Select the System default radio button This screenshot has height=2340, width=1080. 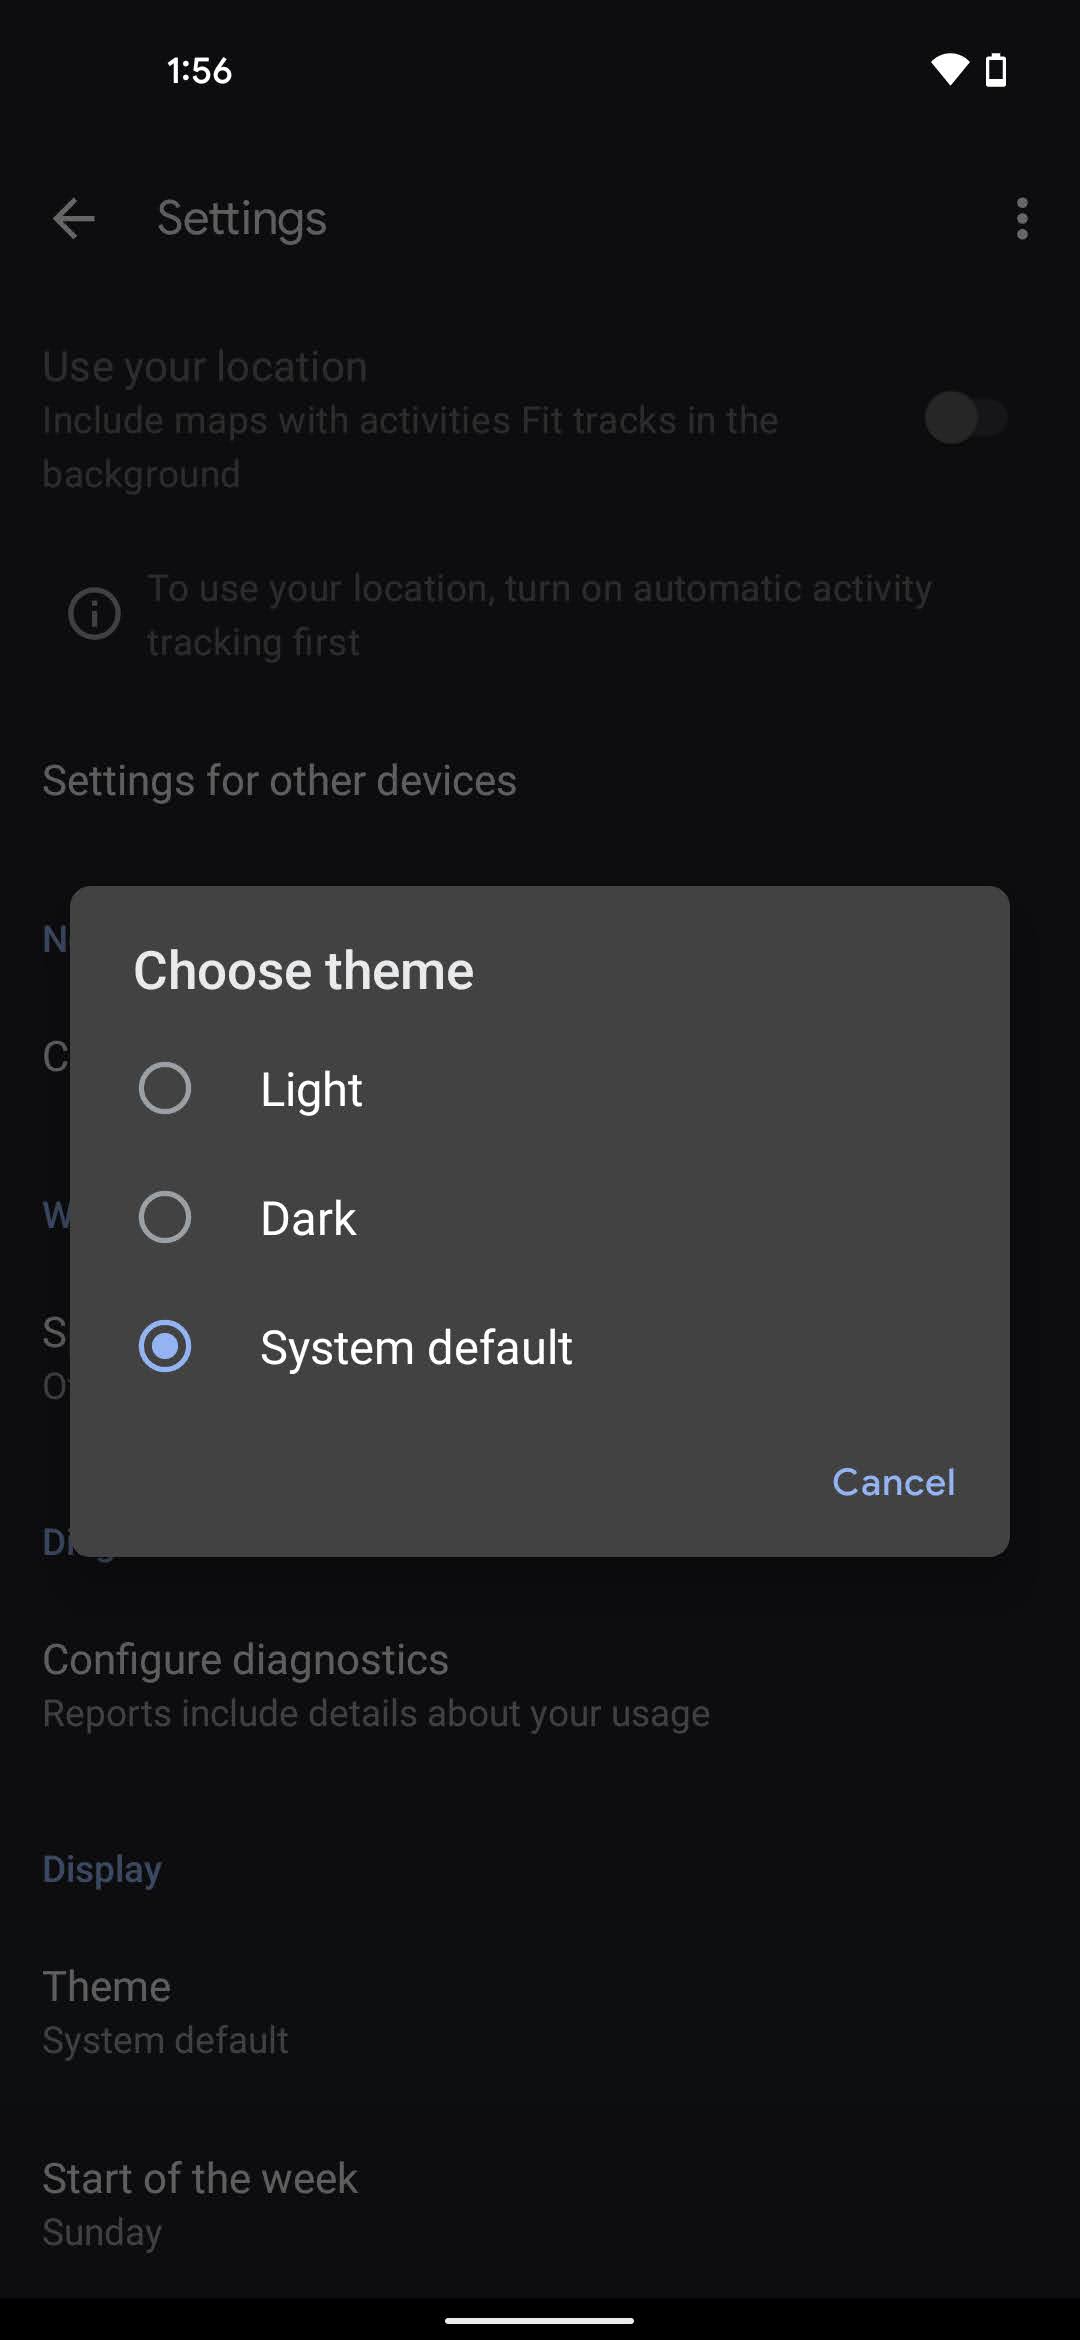tap(165, 1347)
